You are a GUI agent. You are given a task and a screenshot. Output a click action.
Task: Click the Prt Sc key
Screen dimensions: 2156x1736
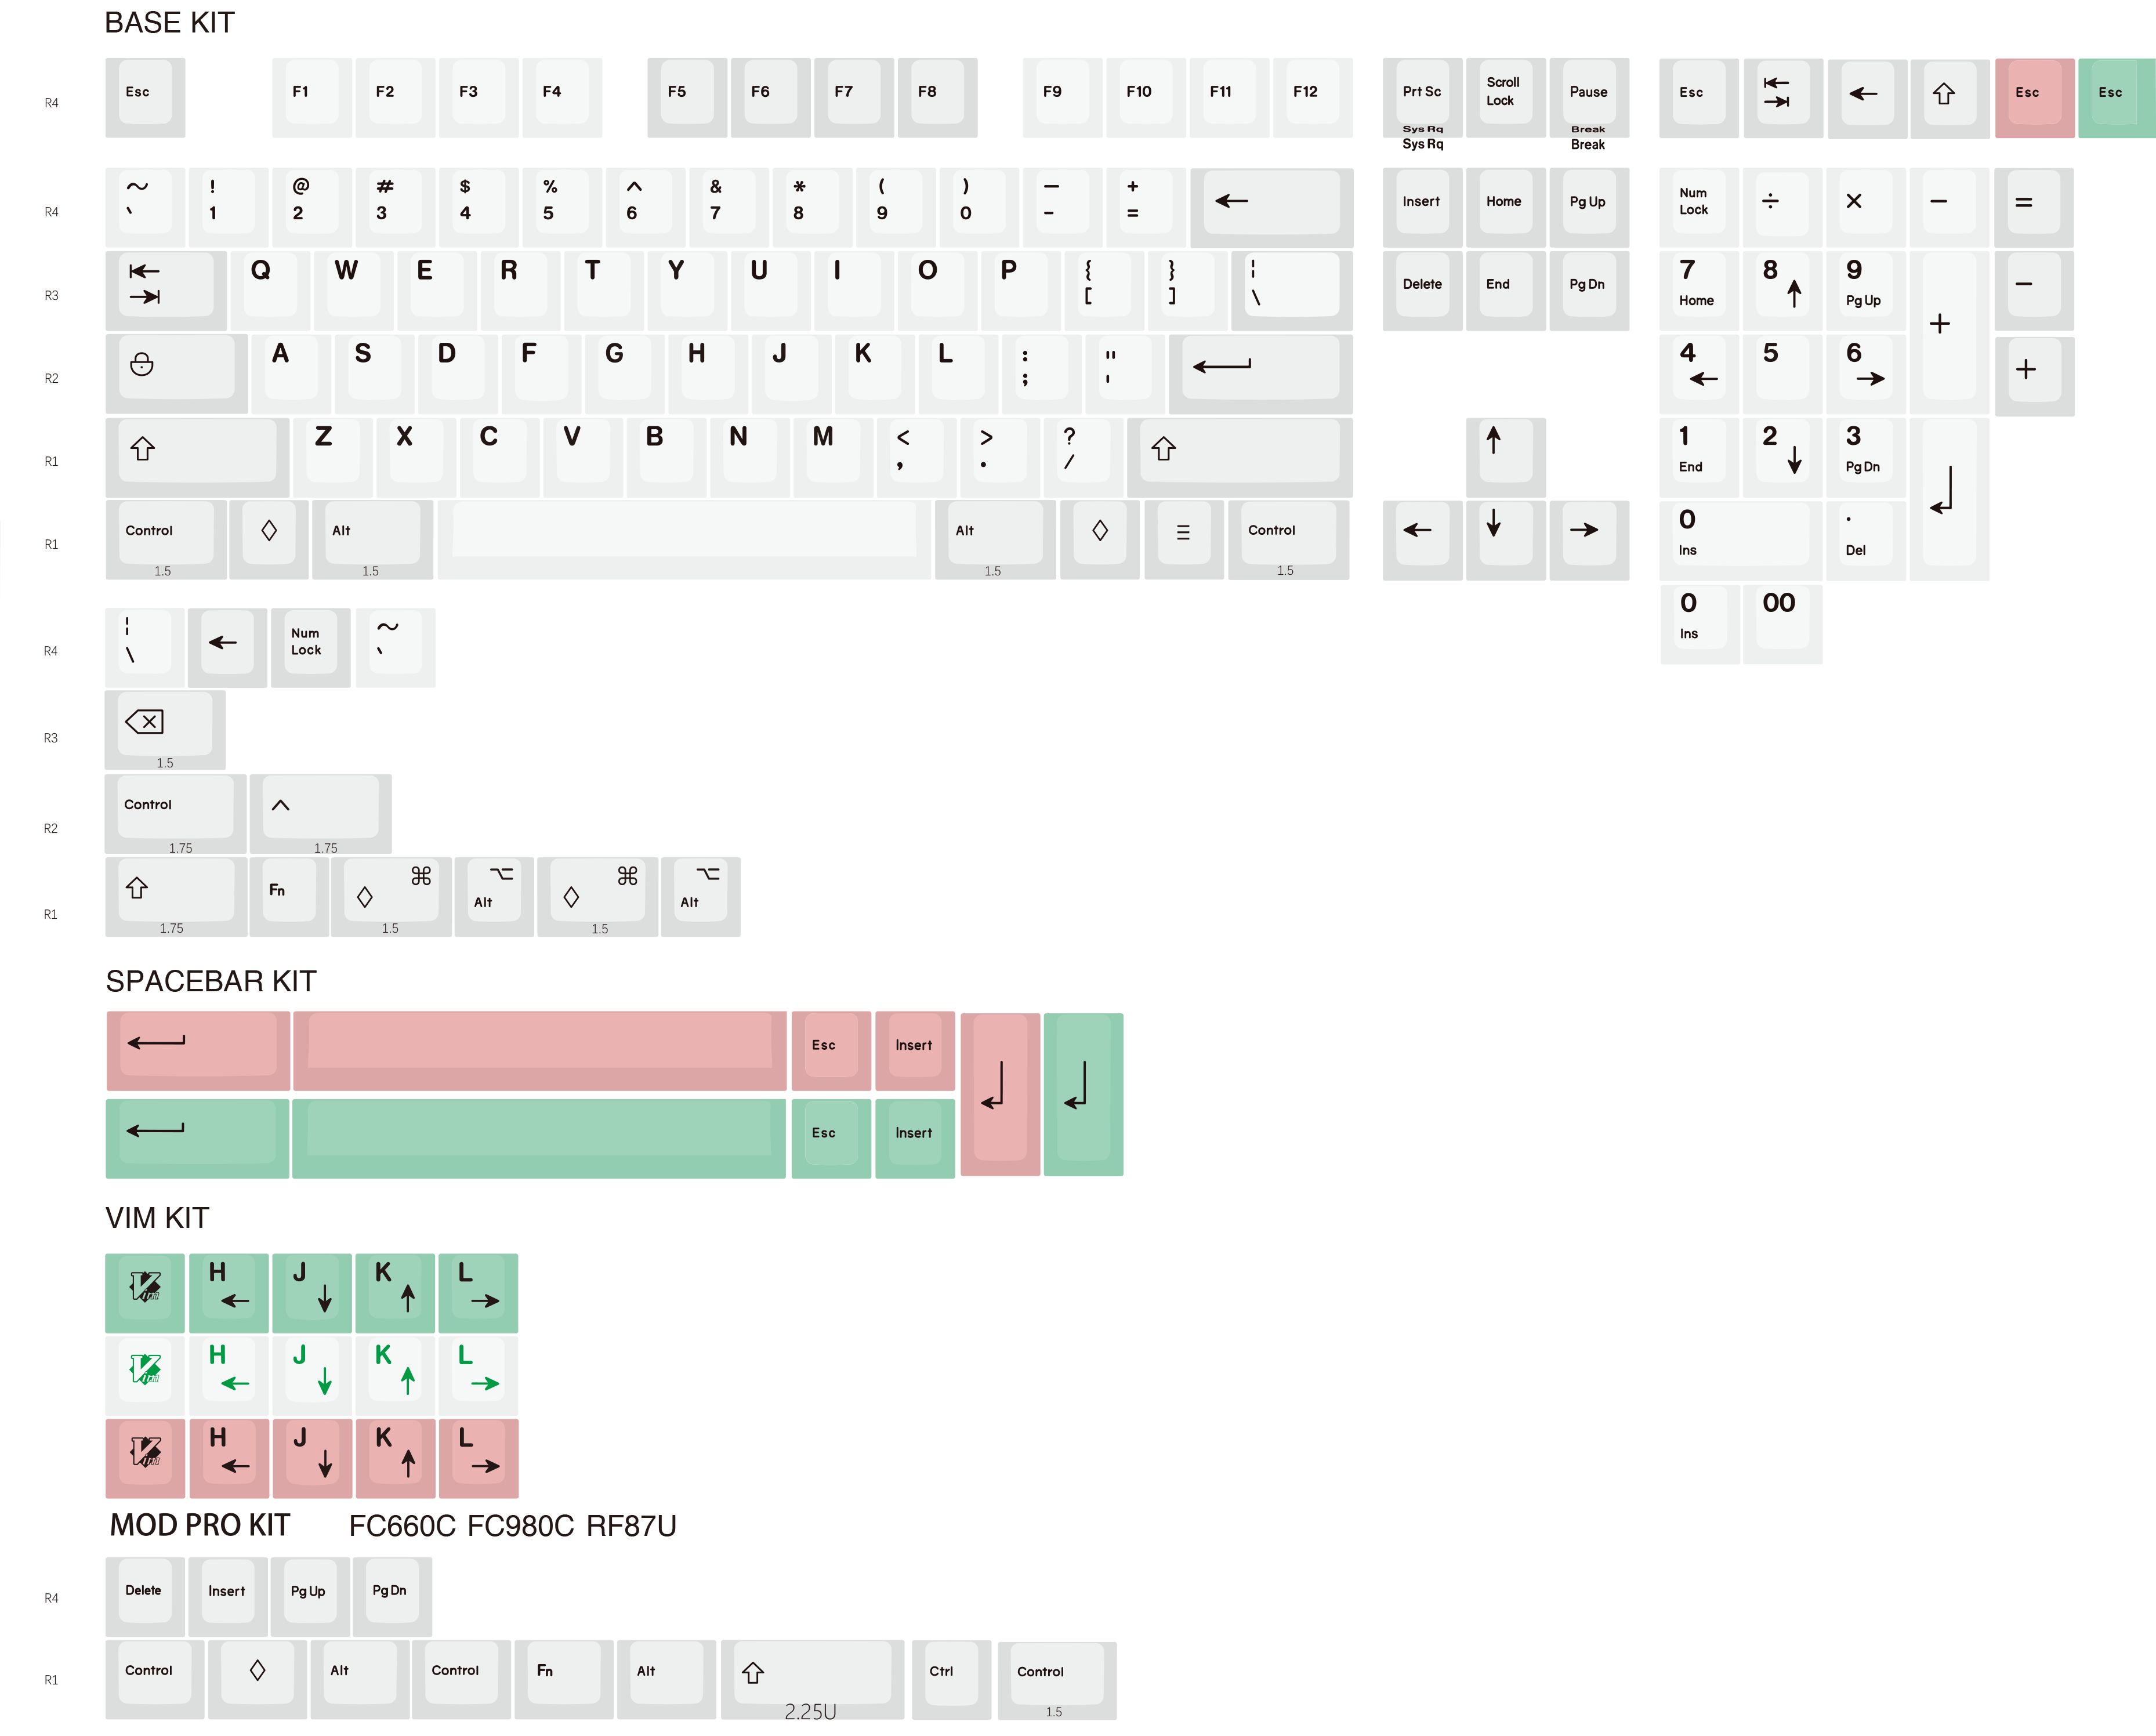pyautogui.click(x=1422, y=98)
